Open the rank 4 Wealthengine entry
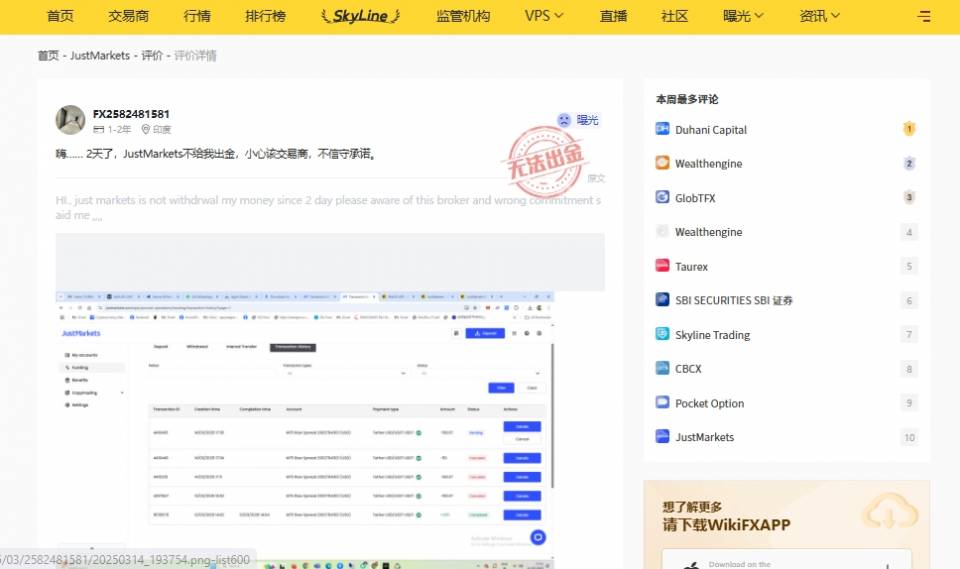Viewport: 960px width, 569px height. pos(708,232)
